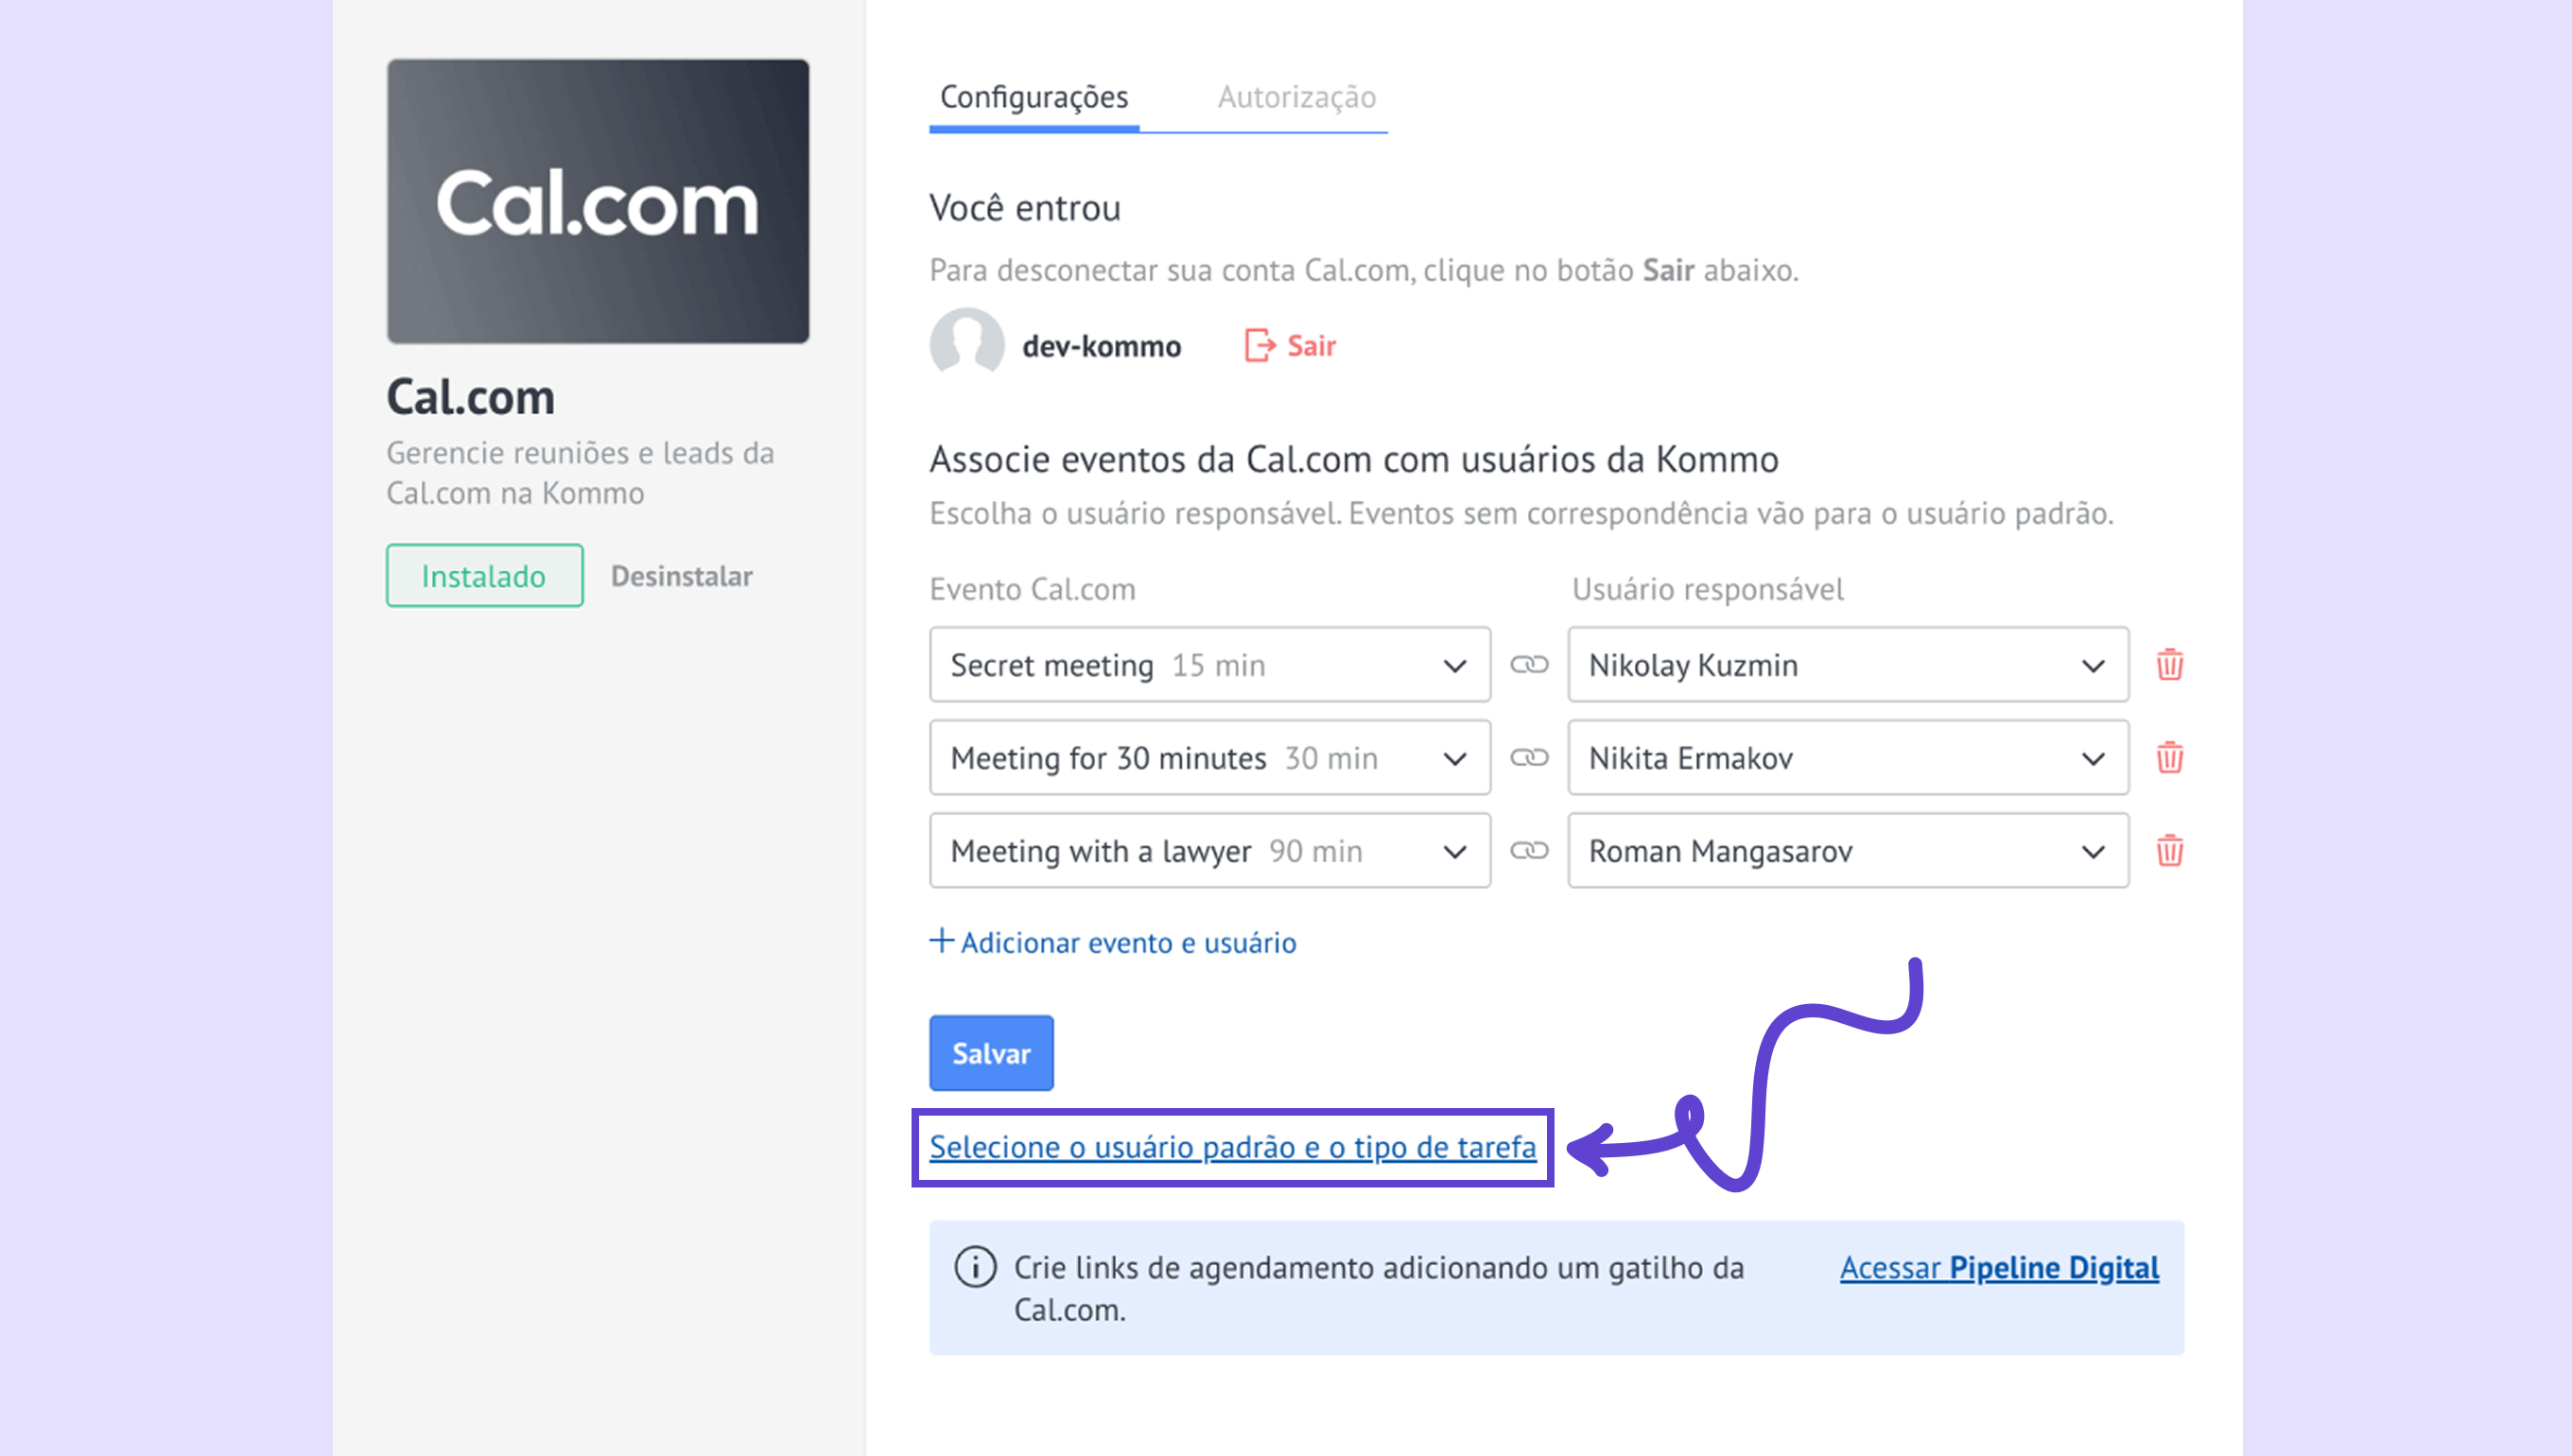The image size is (2572, 1456).
Task: Click the info icon in the blue banner
Action: (x=975, y=1267)
